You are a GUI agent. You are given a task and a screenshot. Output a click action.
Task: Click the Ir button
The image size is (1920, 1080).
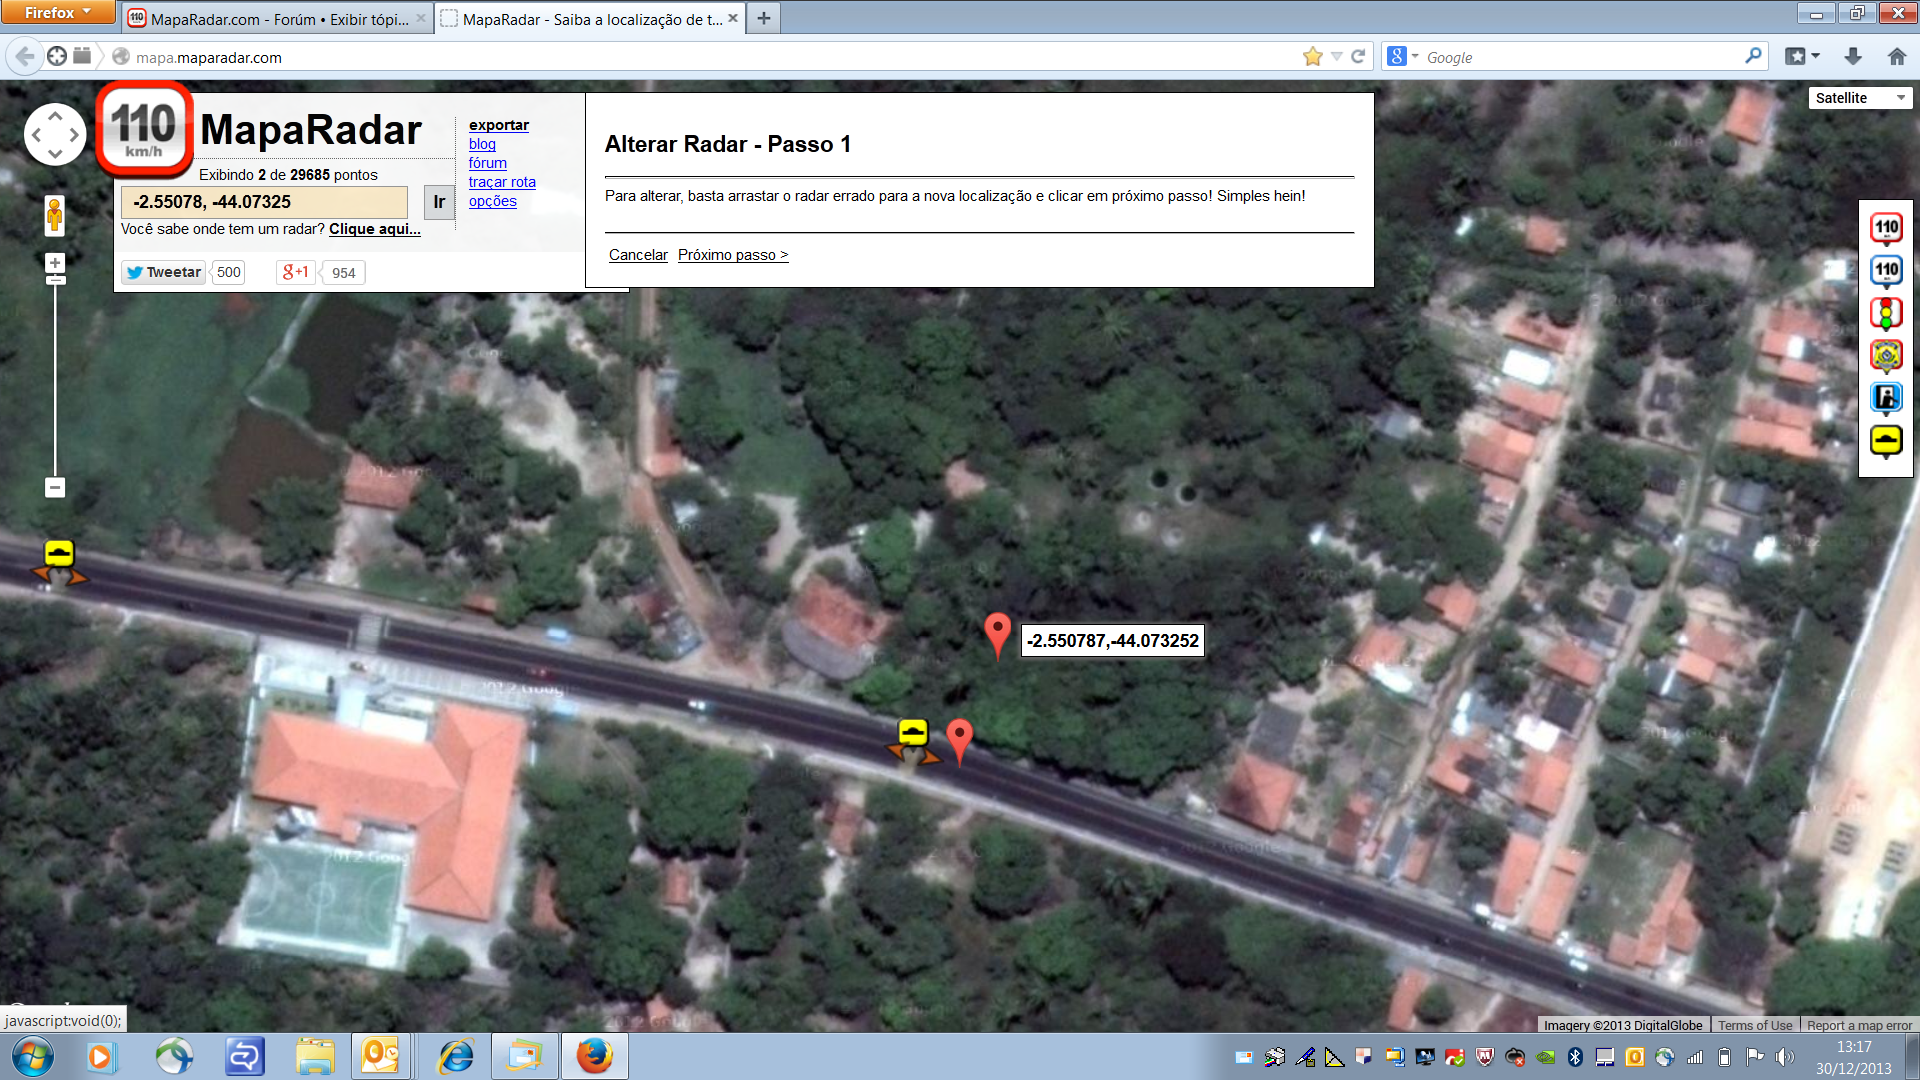tap(439, 202)
